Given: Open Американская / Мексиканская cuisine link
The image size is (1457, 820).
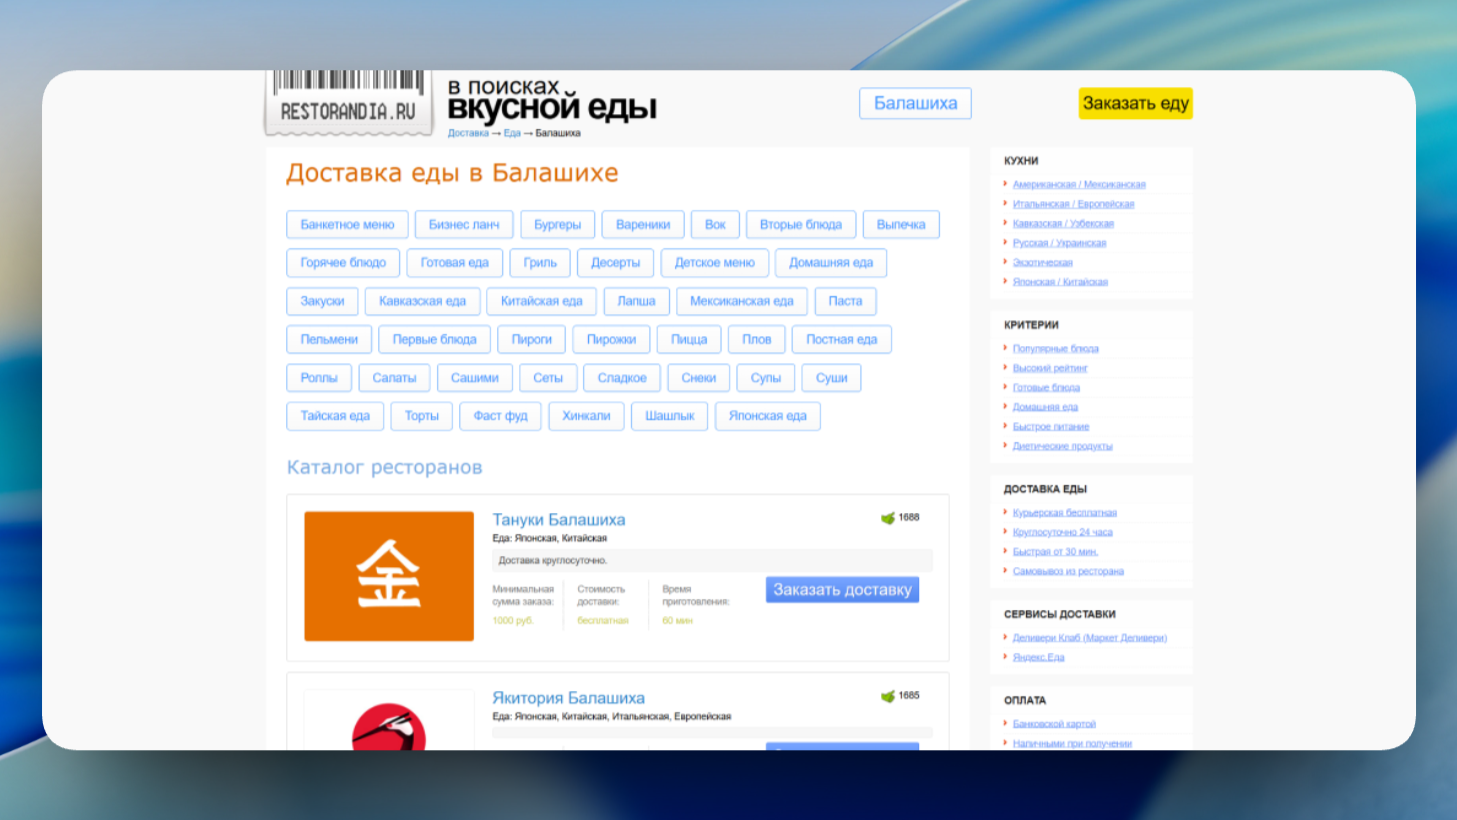Looking at the screenshot, I should [x=1079, y=184].
